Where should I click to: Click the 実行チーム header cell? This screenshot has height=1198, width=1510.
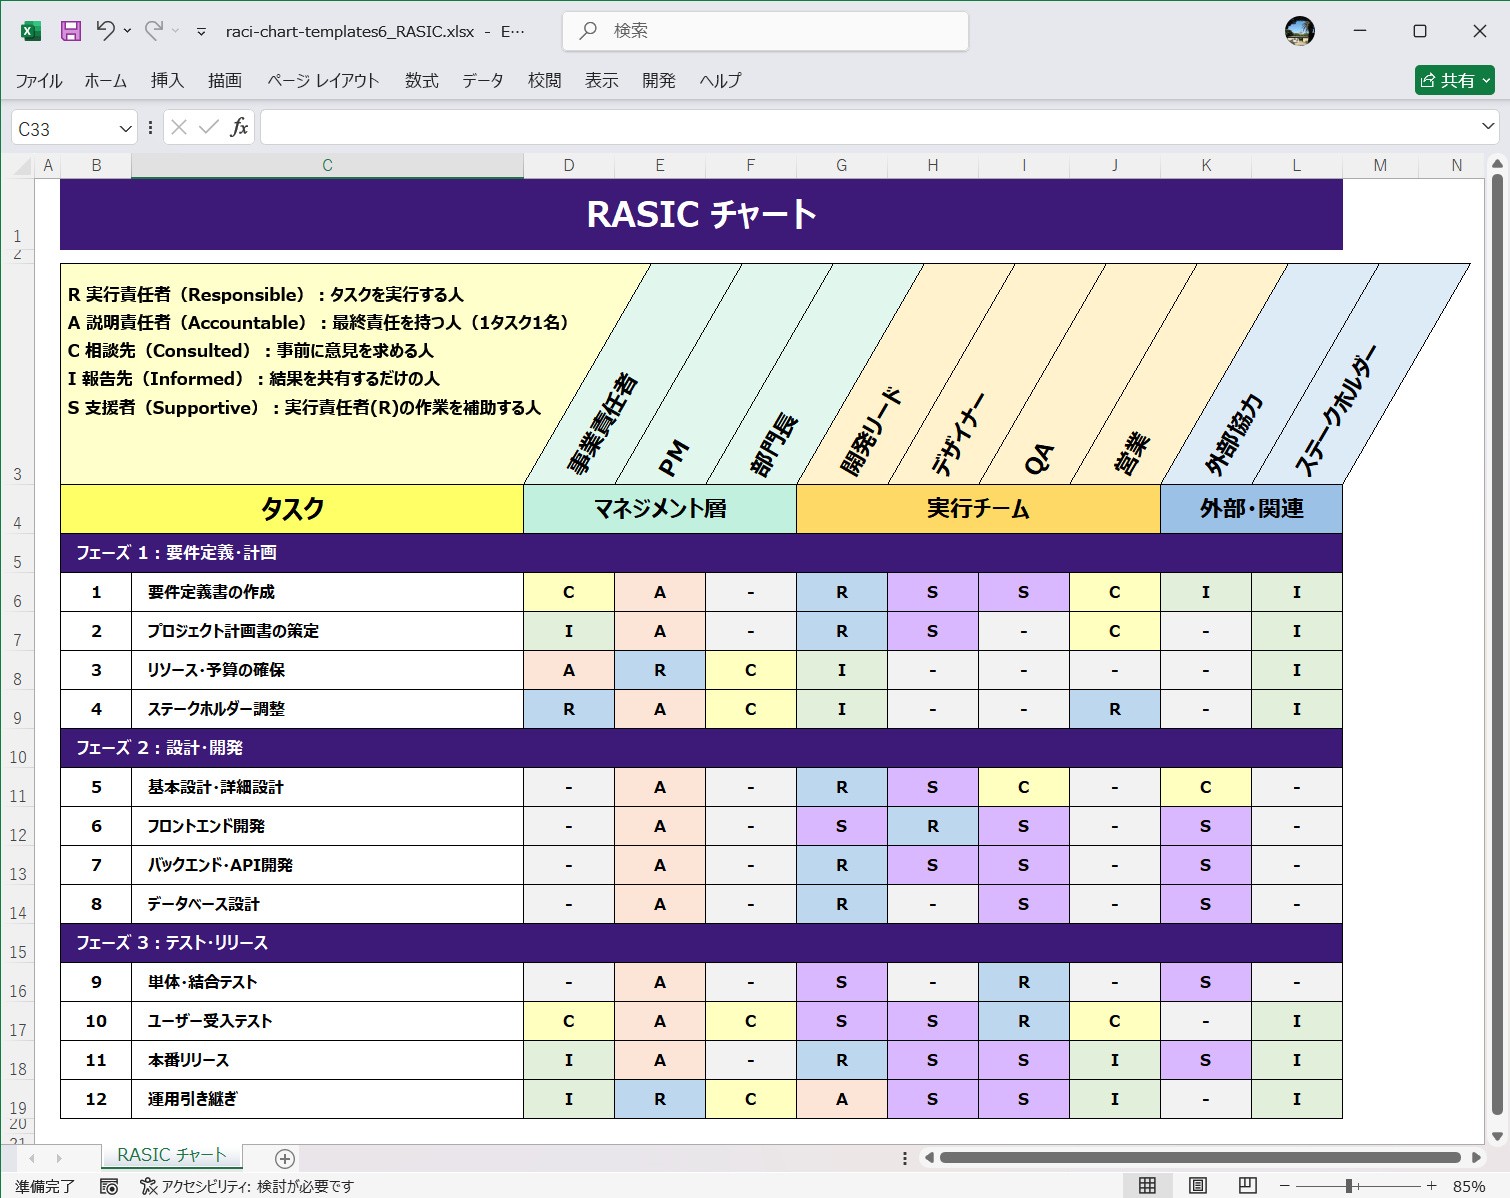[x=978, y=509]
